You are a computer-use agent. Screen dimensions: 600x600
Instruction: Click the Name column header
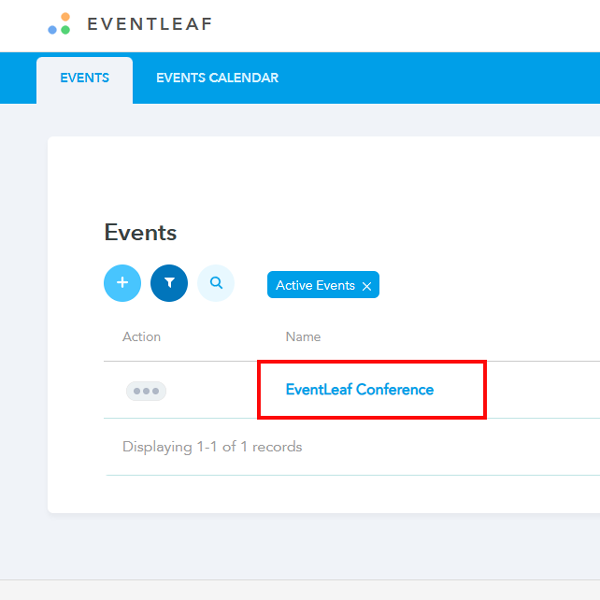point(303,337)
